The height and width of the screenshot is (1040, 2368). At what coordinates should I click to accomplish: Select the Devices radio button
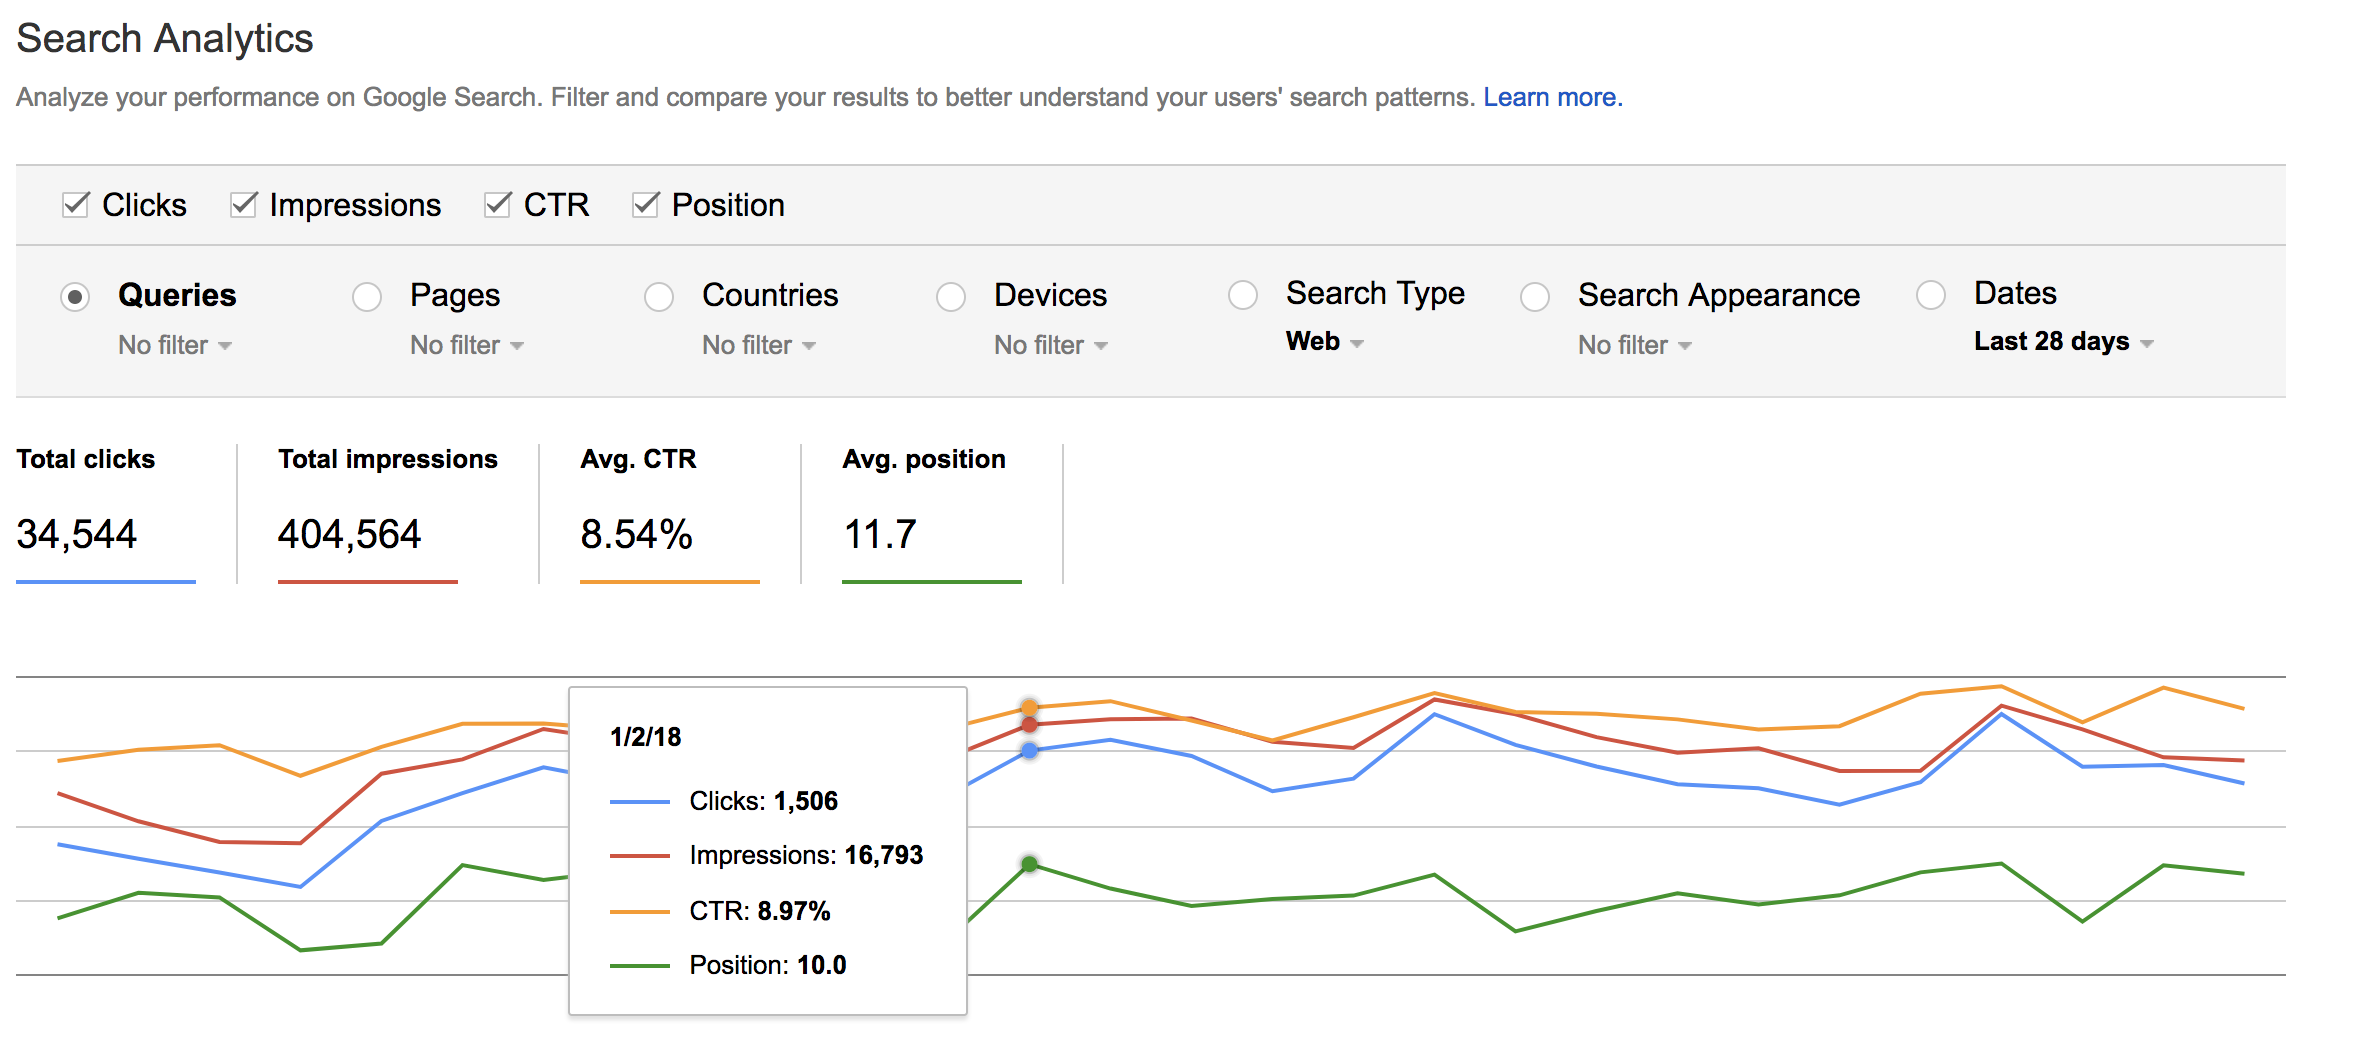pyautogui.click(x=951, y=297)
